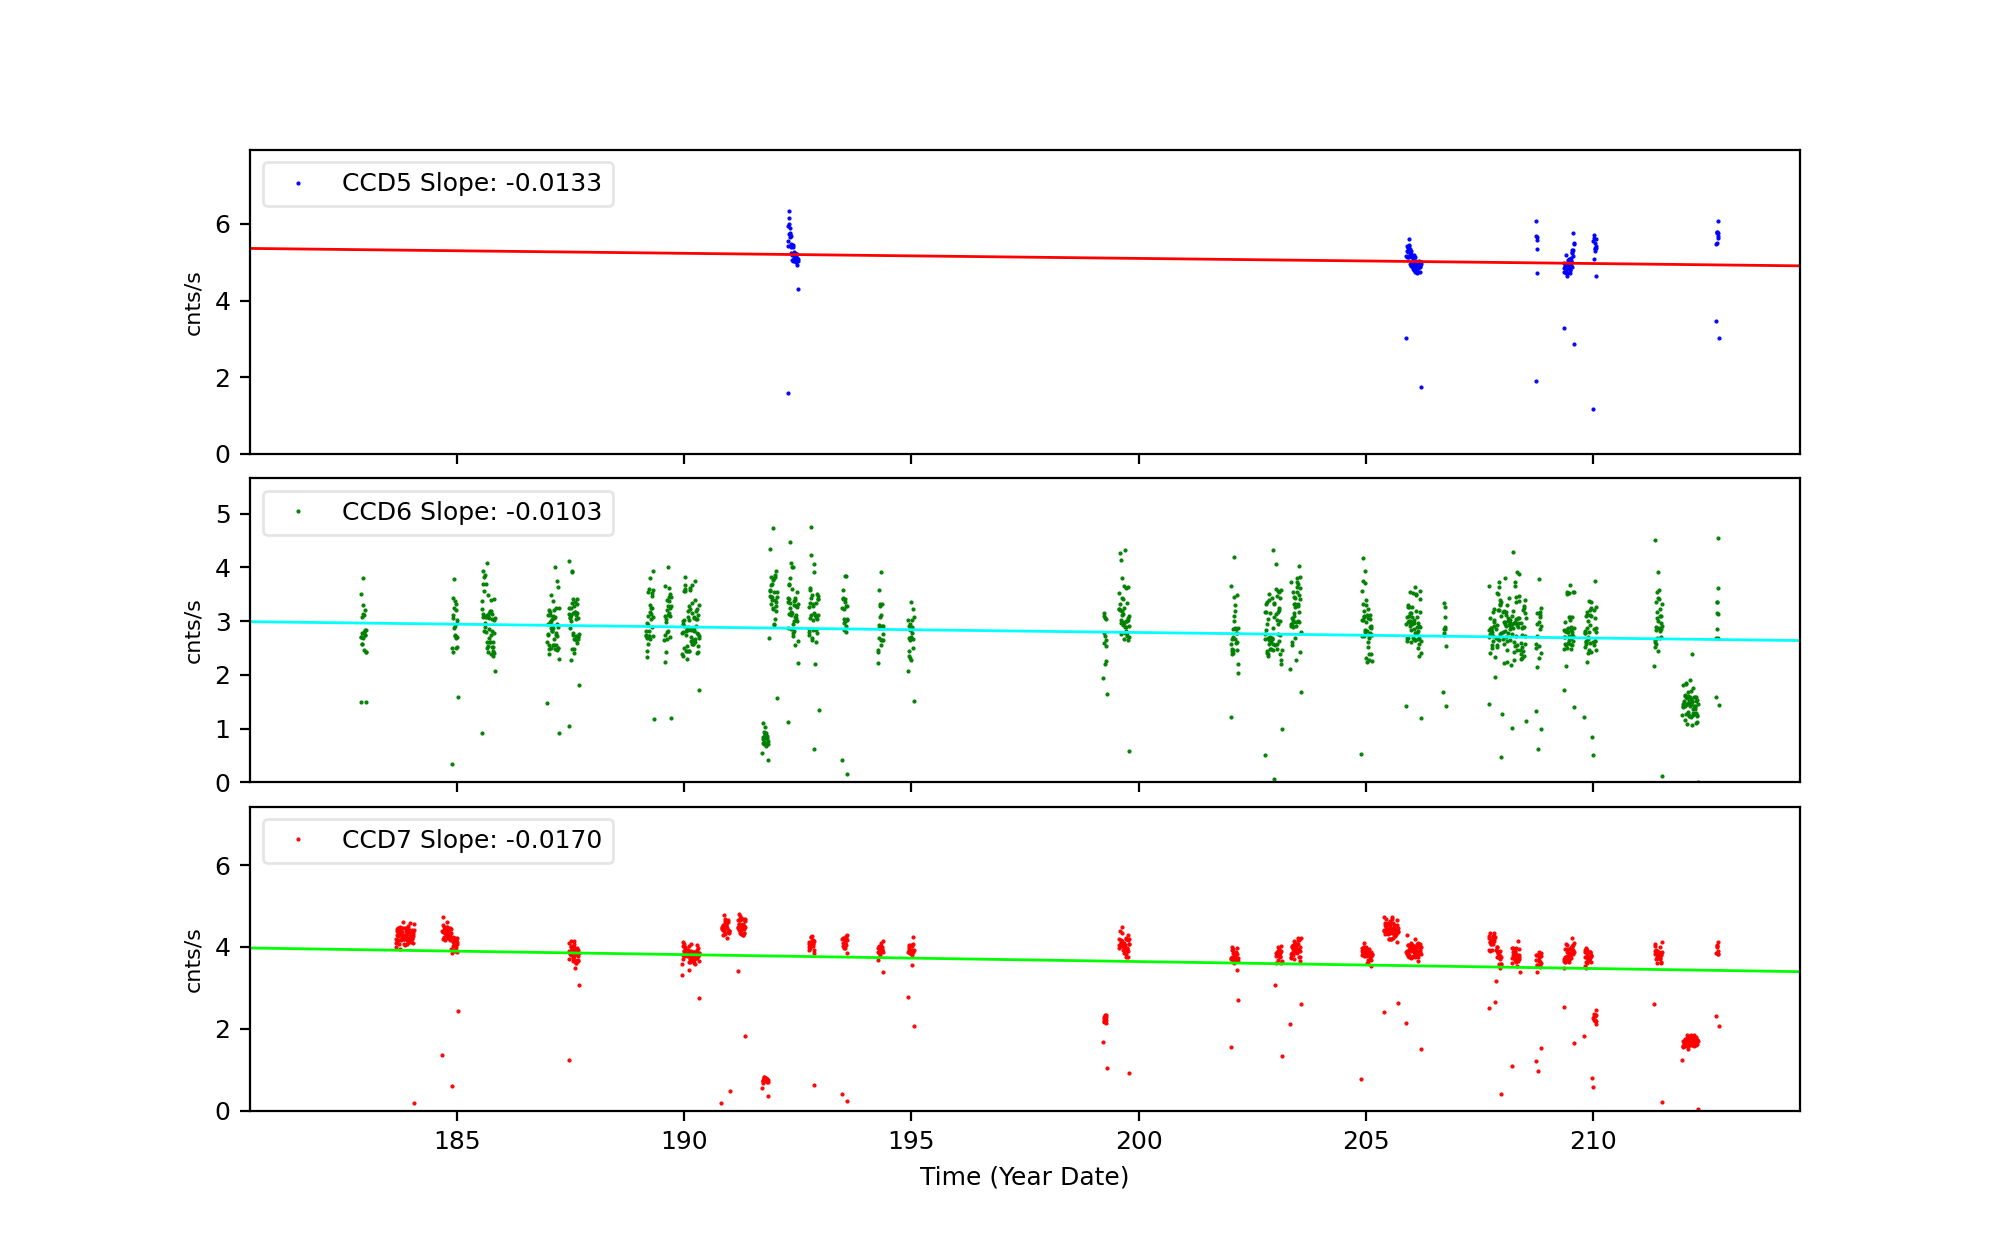
Task: Click the red CCD7 legend marker dot
Action: pos(298,840)
